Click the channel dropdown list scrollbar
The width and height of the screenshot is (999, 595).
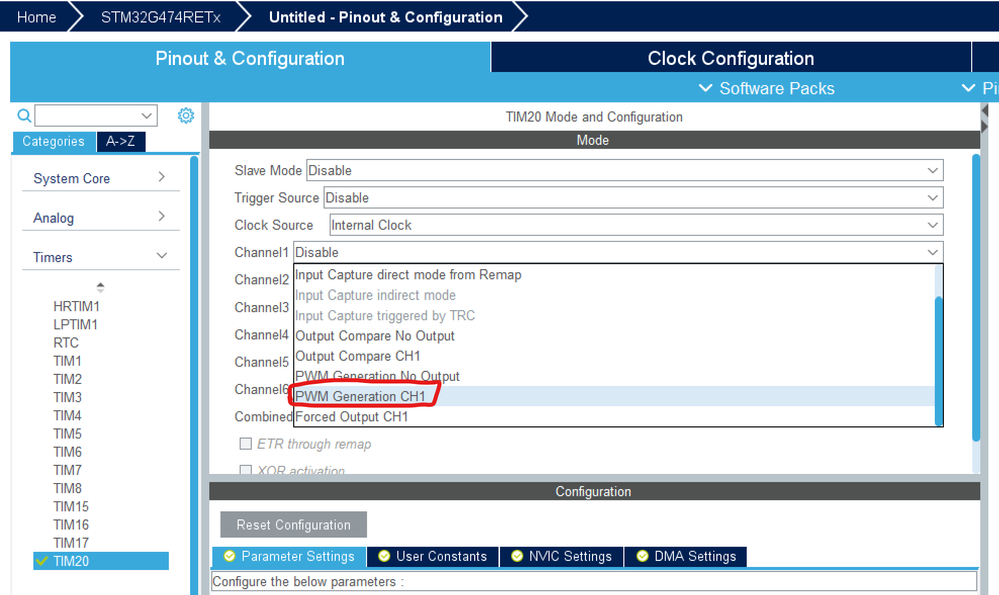click(938, 361)
